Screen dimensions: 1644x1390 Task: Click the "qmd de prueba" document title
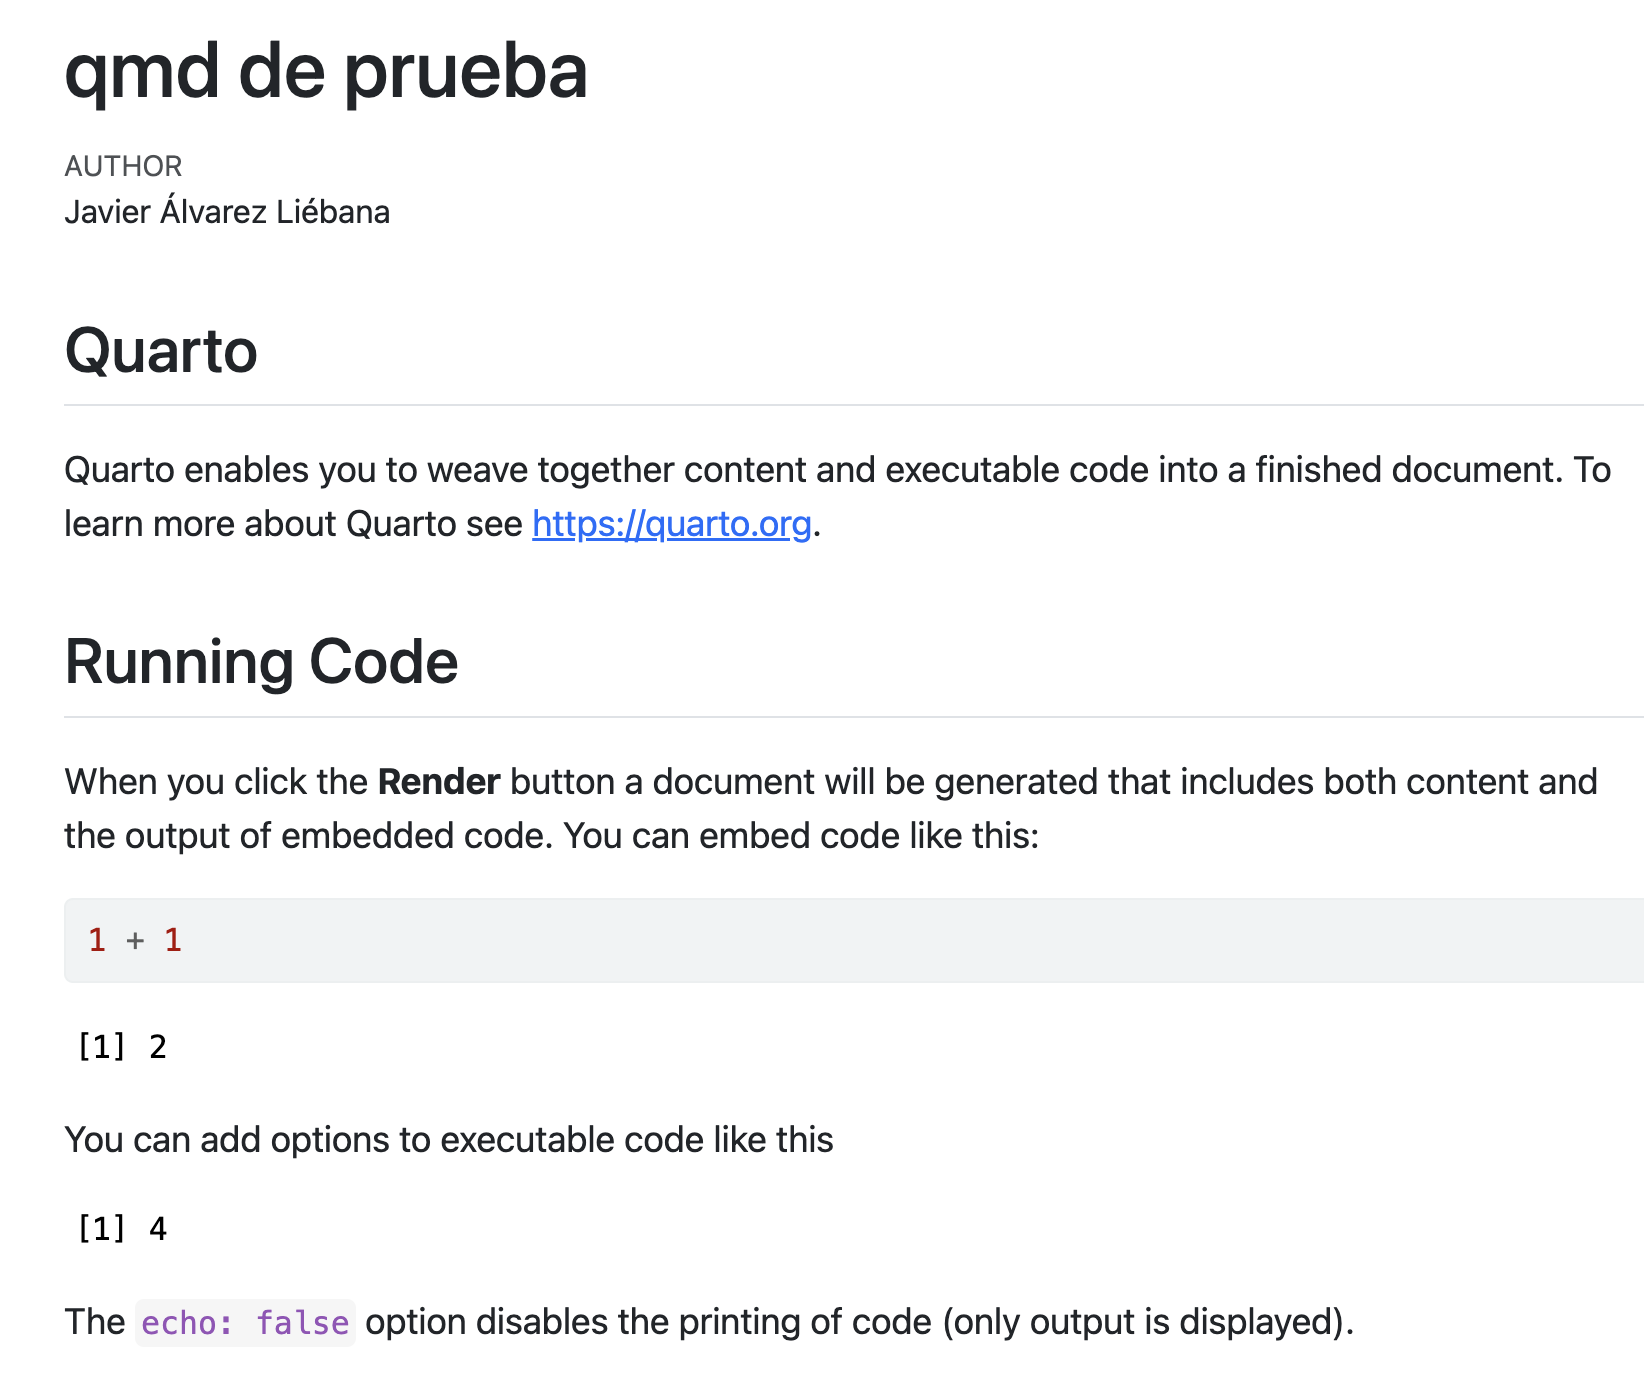(326, 72)
